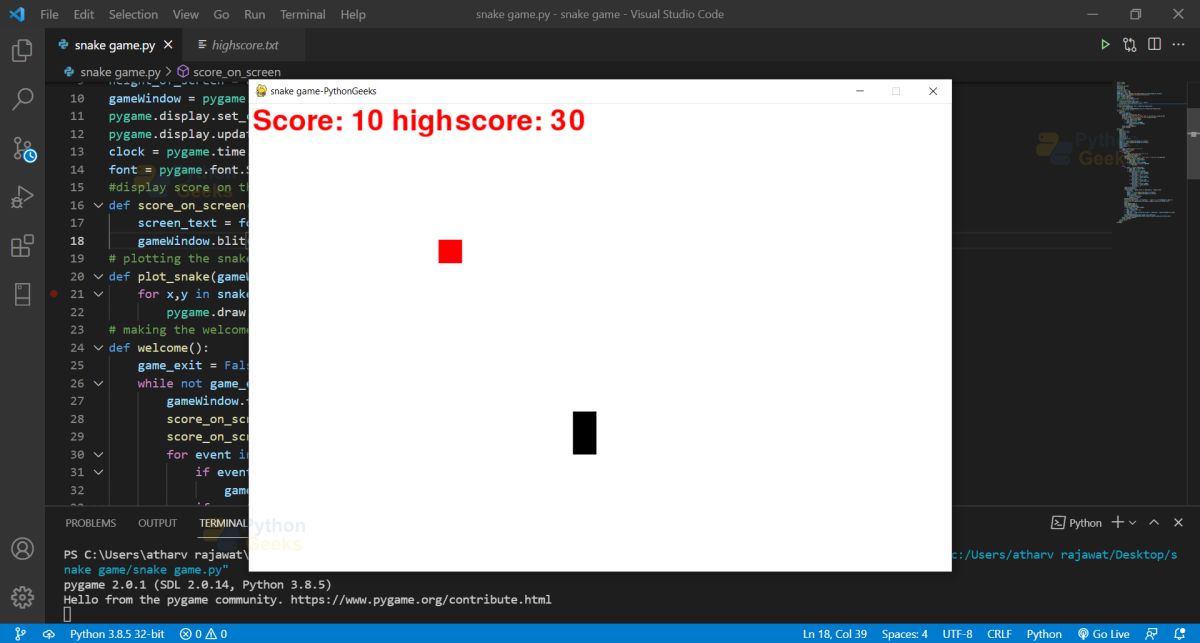Open the Accounts menu icon
The image size is (1200, 643).
[x=22, y=549]
